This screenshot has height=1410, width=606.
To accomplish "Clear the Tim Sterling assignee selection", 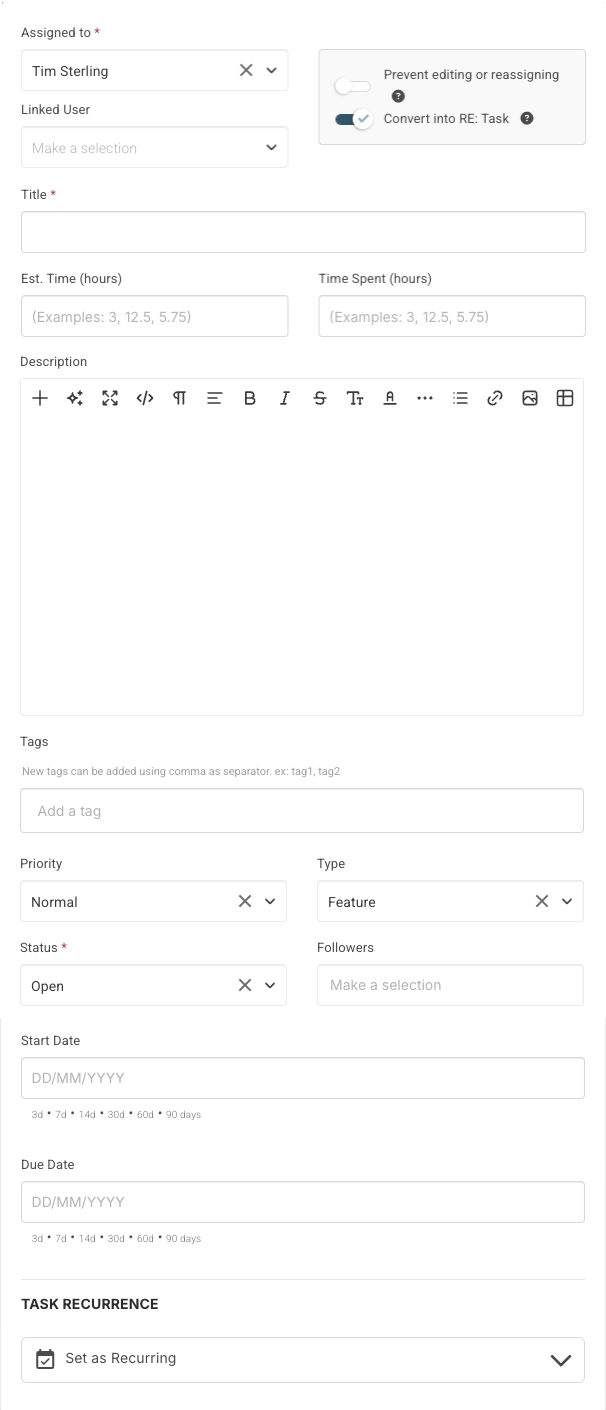I will [246, 71].
